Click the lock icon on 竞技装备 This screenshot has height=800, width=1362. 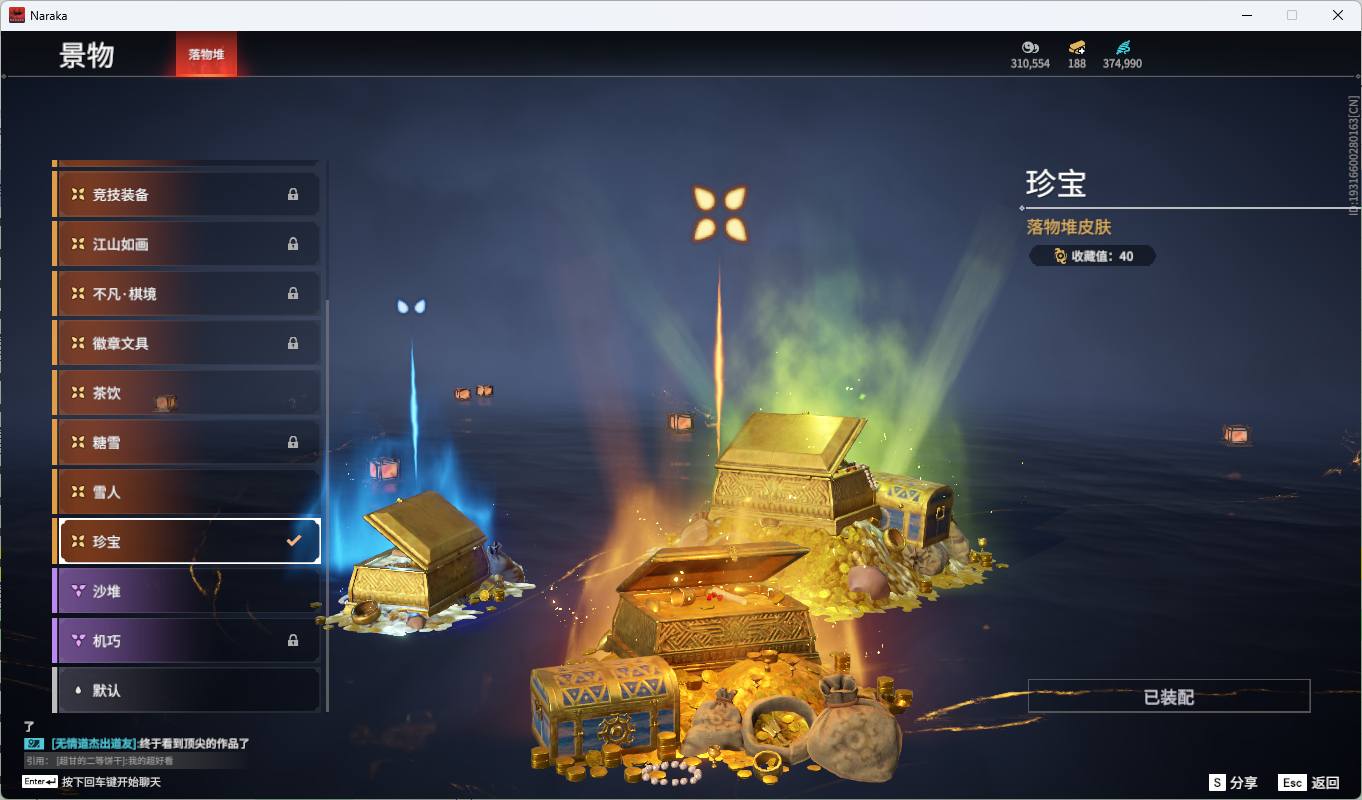[293, 194]
